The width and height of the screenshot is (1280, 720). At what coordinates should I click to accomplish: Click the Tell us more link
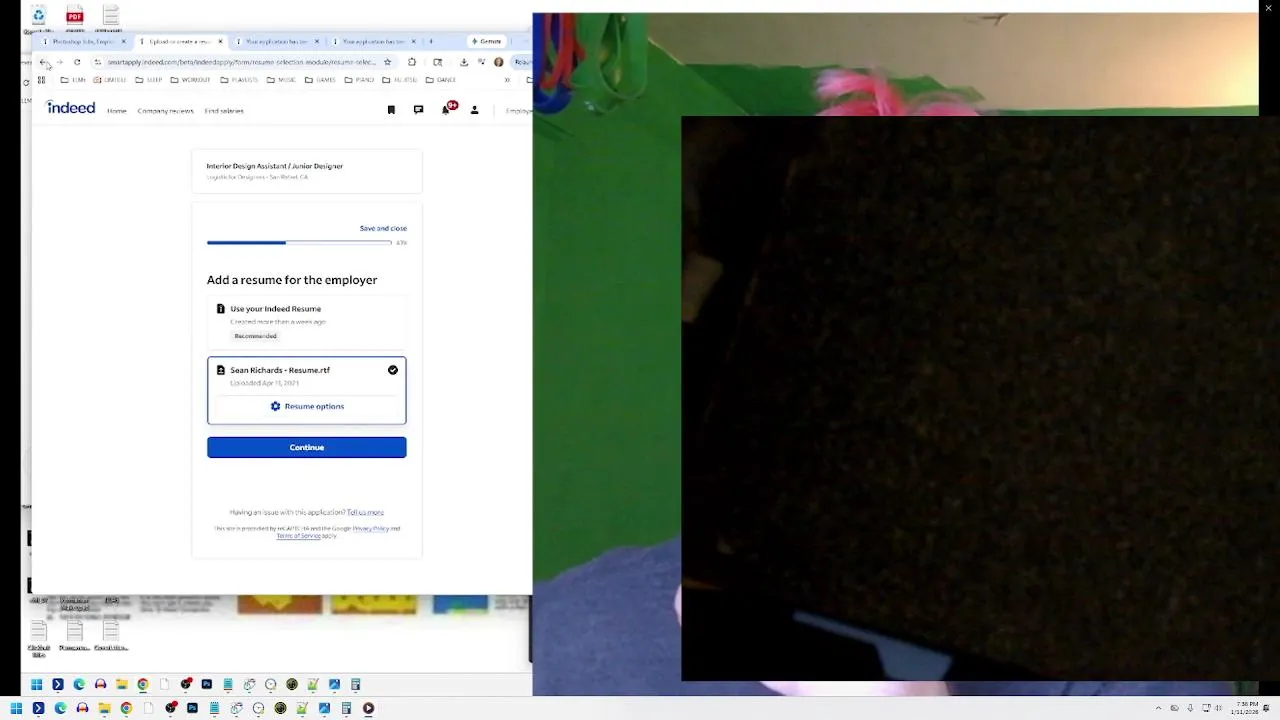point(365,512)
